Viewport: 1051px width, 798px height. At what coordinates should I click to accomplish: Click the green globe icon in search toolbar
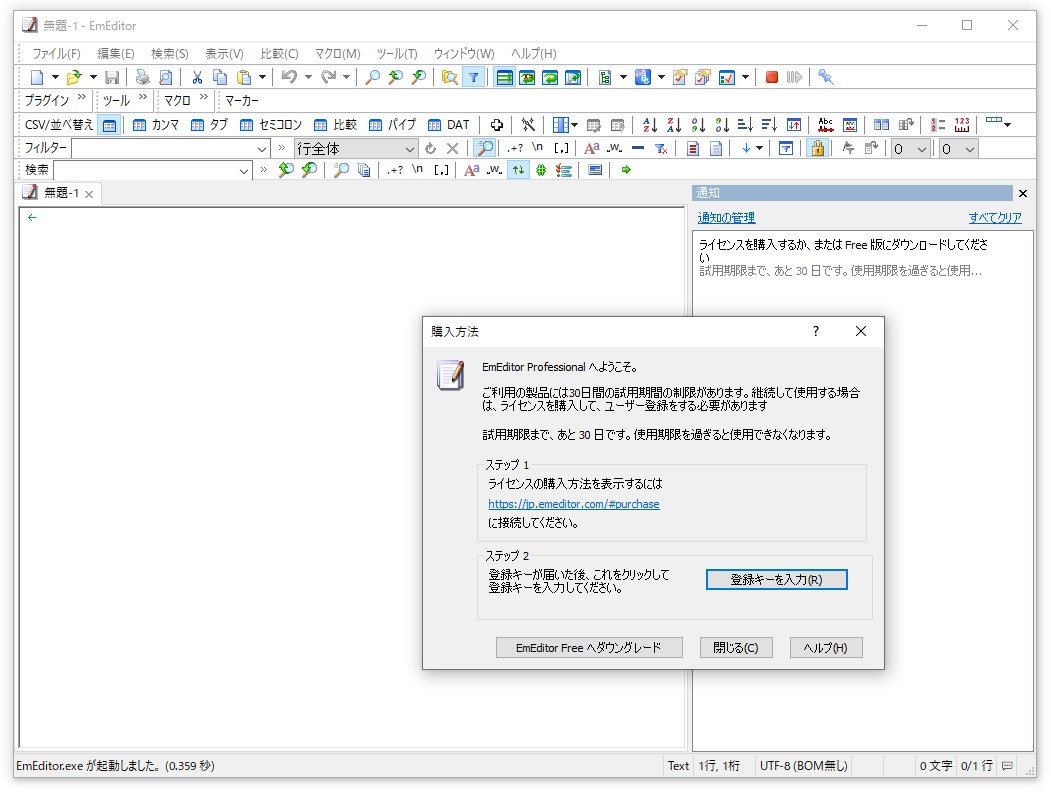(x=541, y=170)
